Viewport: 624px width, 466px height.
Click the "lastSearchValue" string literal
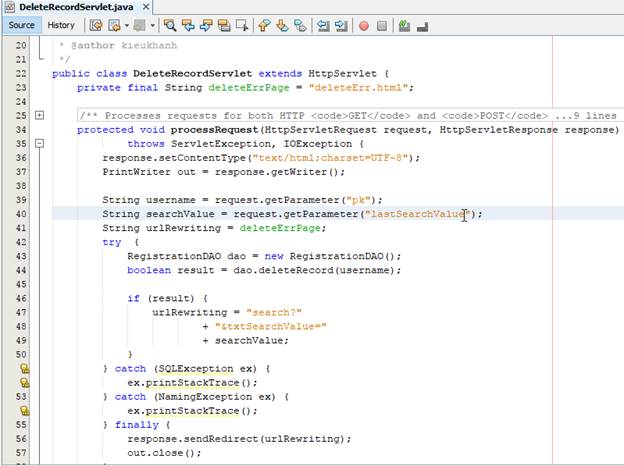pyautogui.click(x=417, y=214)
